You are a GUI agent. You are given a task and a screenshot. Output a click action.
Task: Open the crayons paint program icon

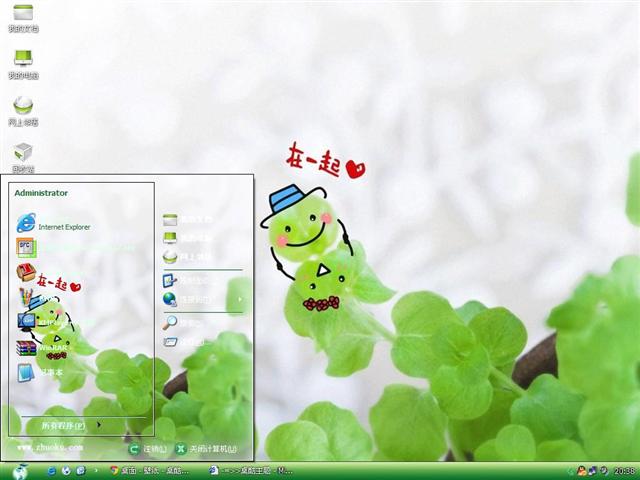pyautogui.click(x=26, y=297)
